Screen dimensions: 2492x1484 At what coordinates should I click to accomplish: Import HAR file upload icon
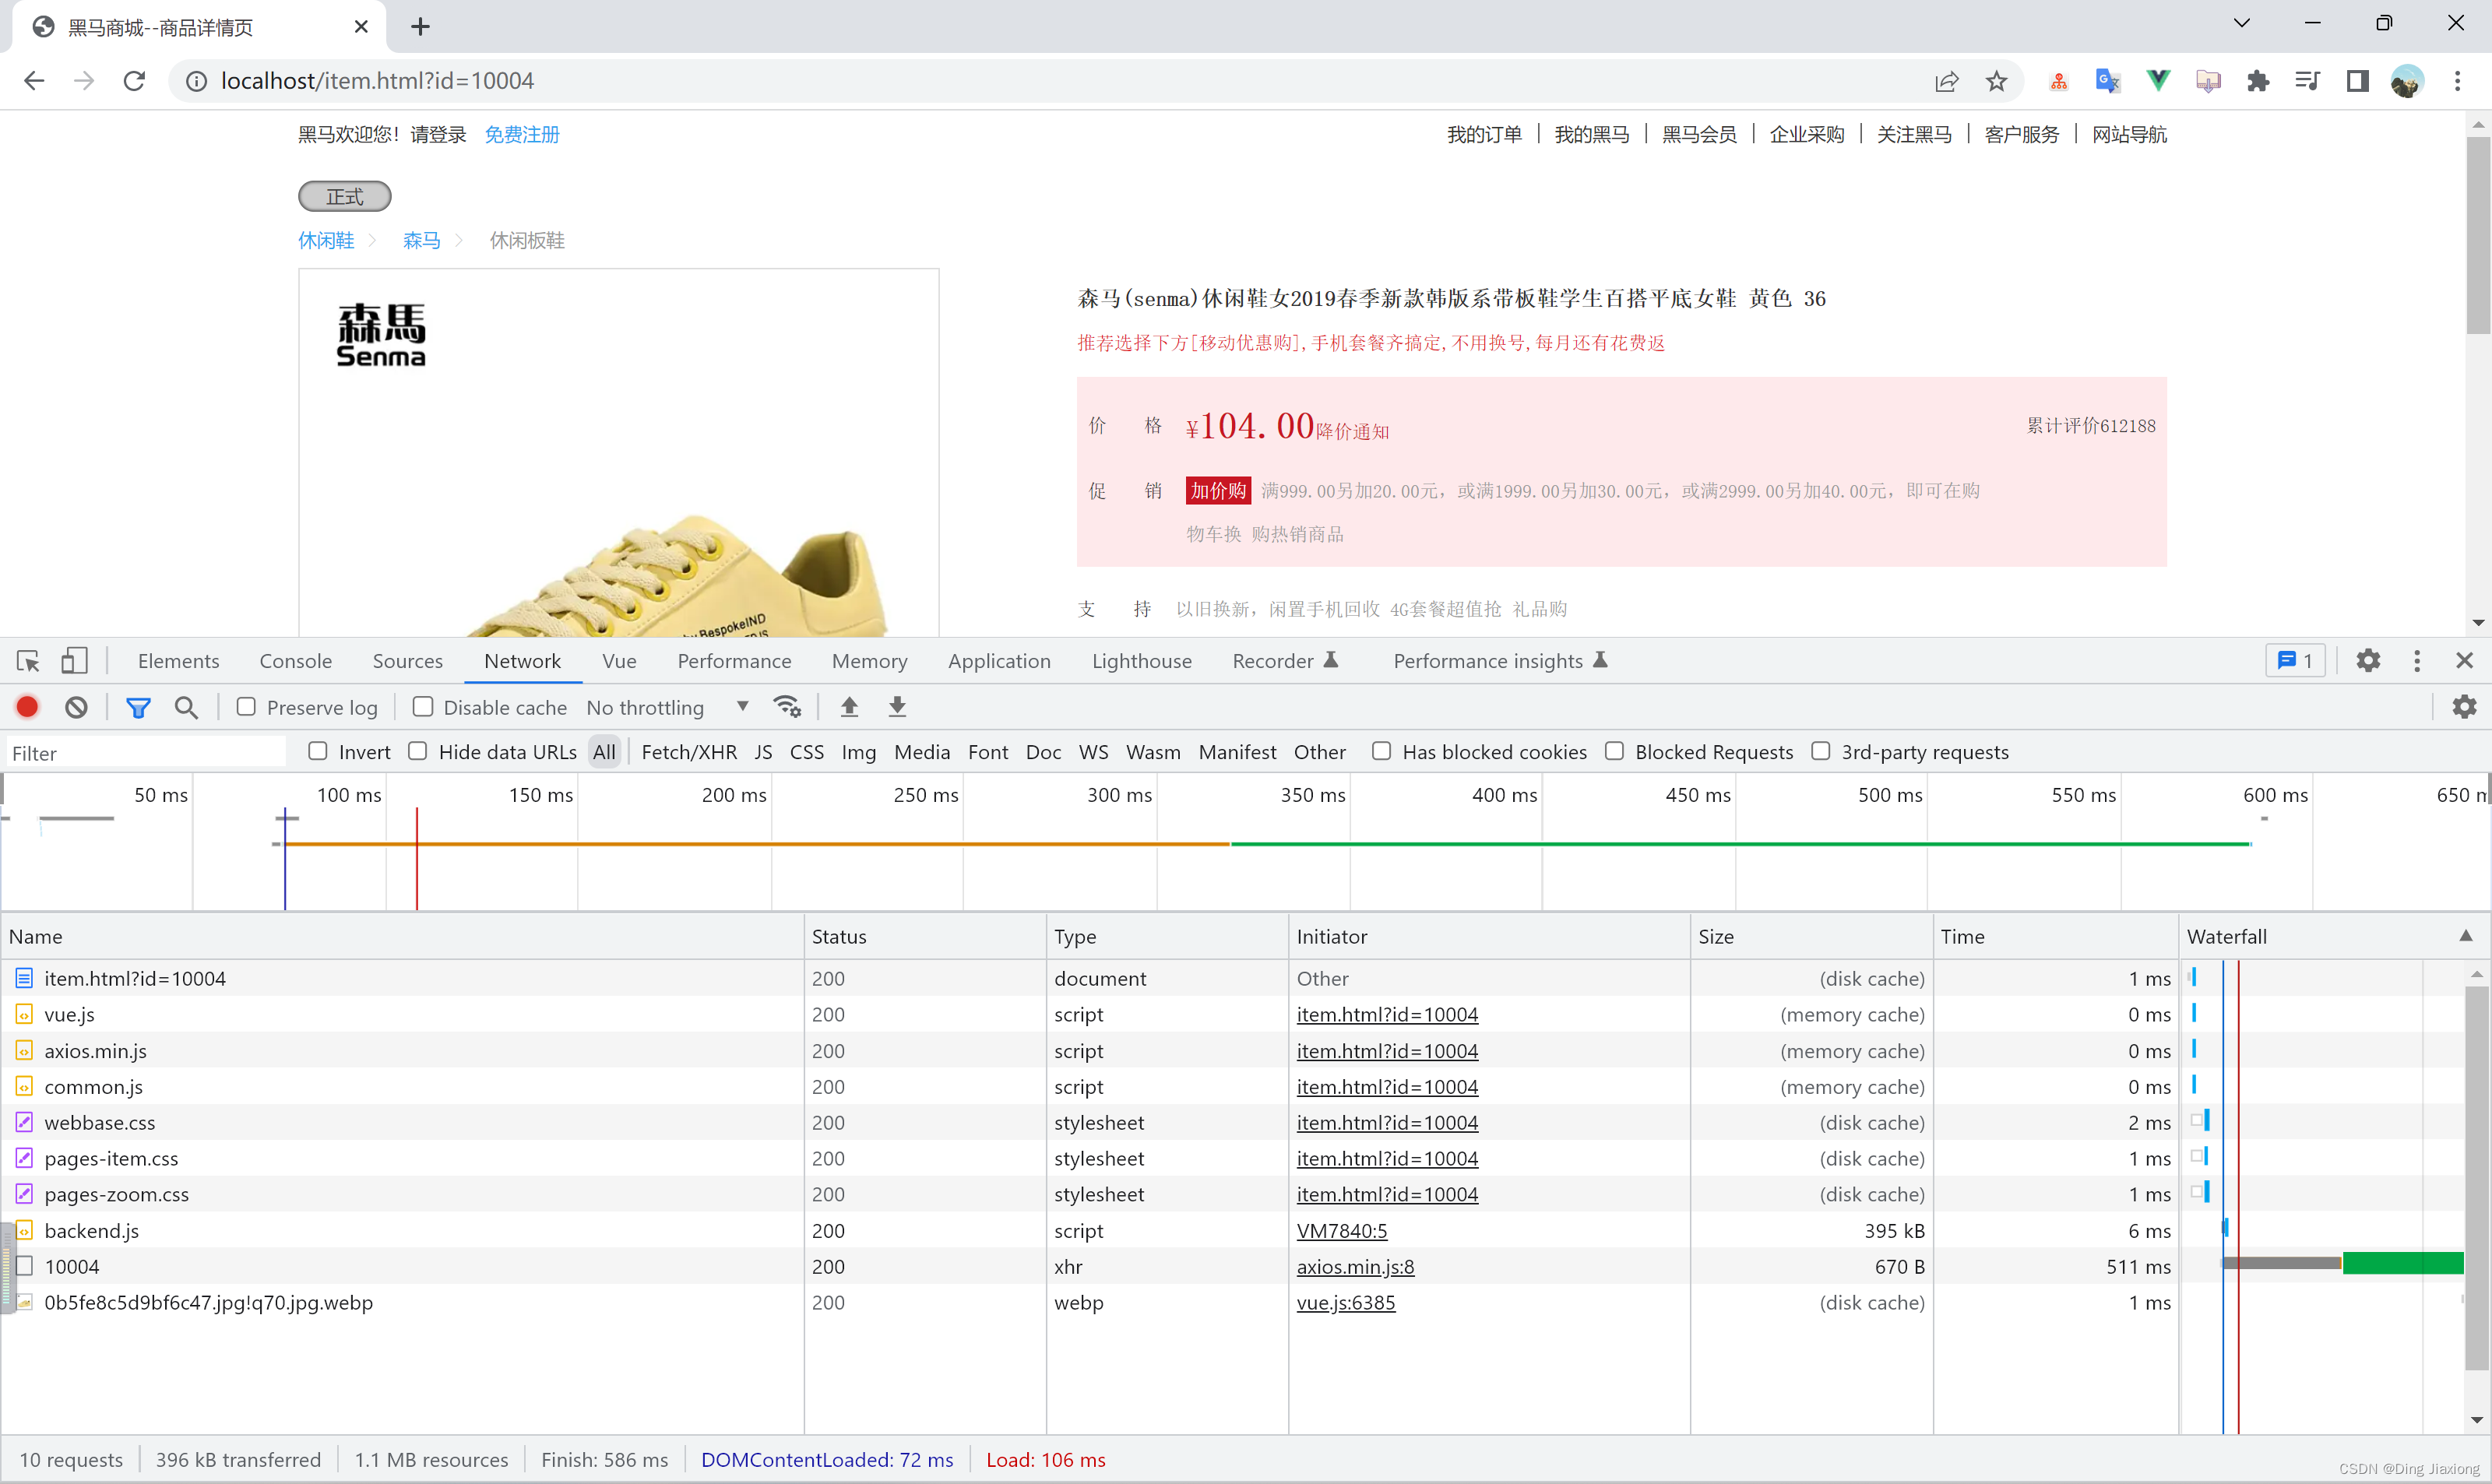pyautogui.click(x=849, y=707)
